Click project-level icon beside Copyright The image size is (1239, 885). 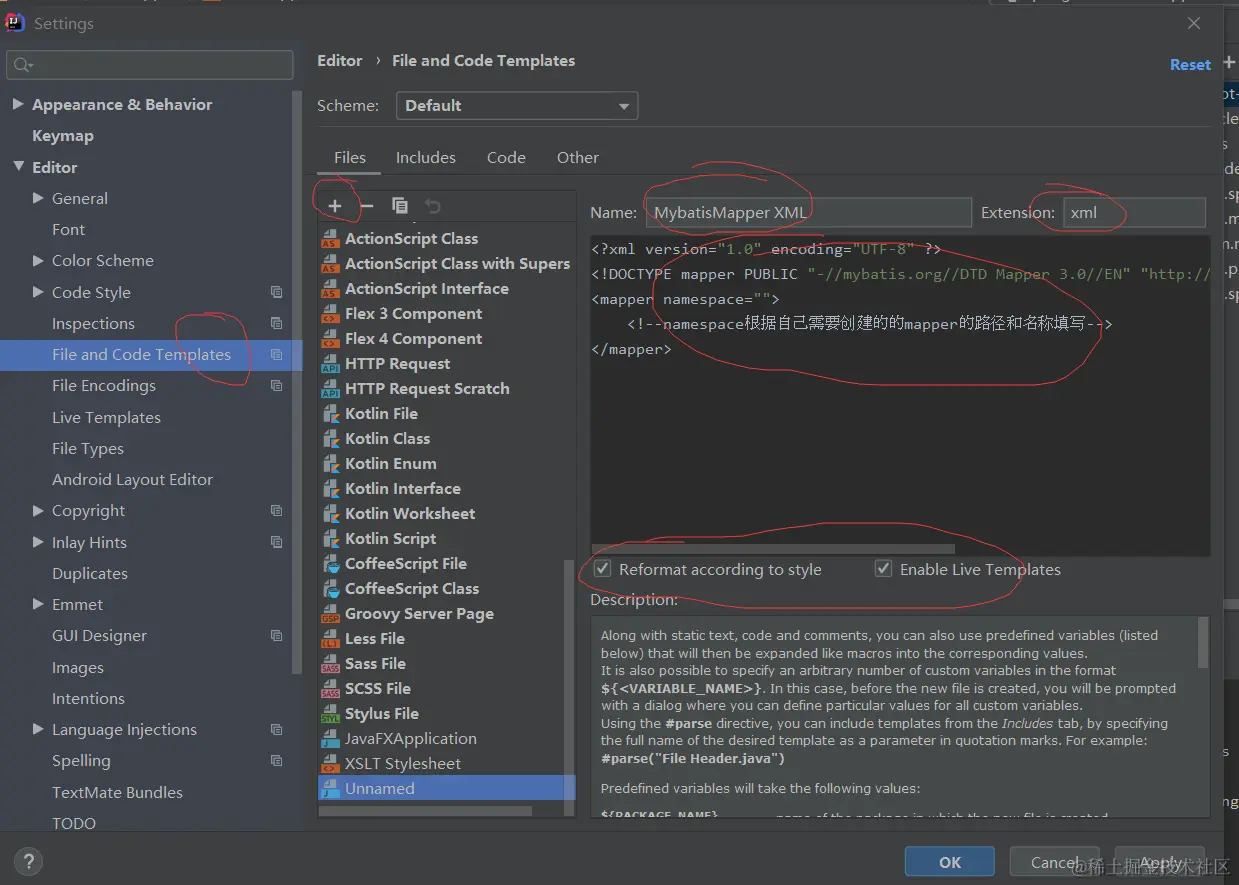(x=277, y=511)
